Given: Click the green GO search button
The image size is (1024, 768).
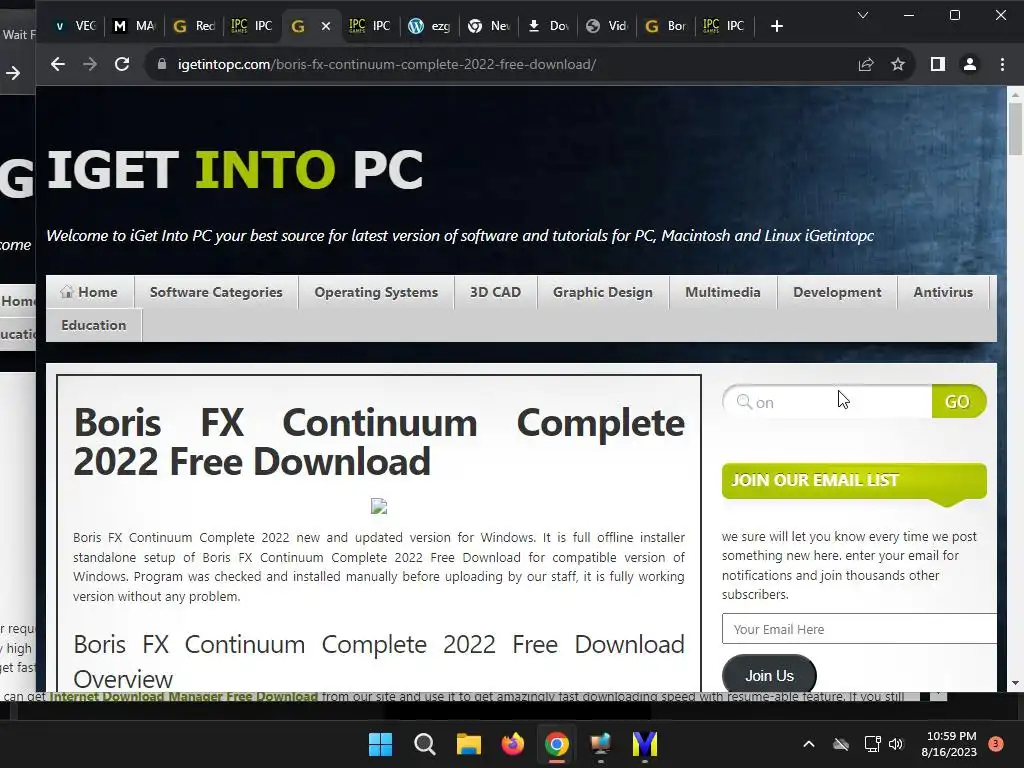Looking at the screenshot, I should [x=957, y=402].
